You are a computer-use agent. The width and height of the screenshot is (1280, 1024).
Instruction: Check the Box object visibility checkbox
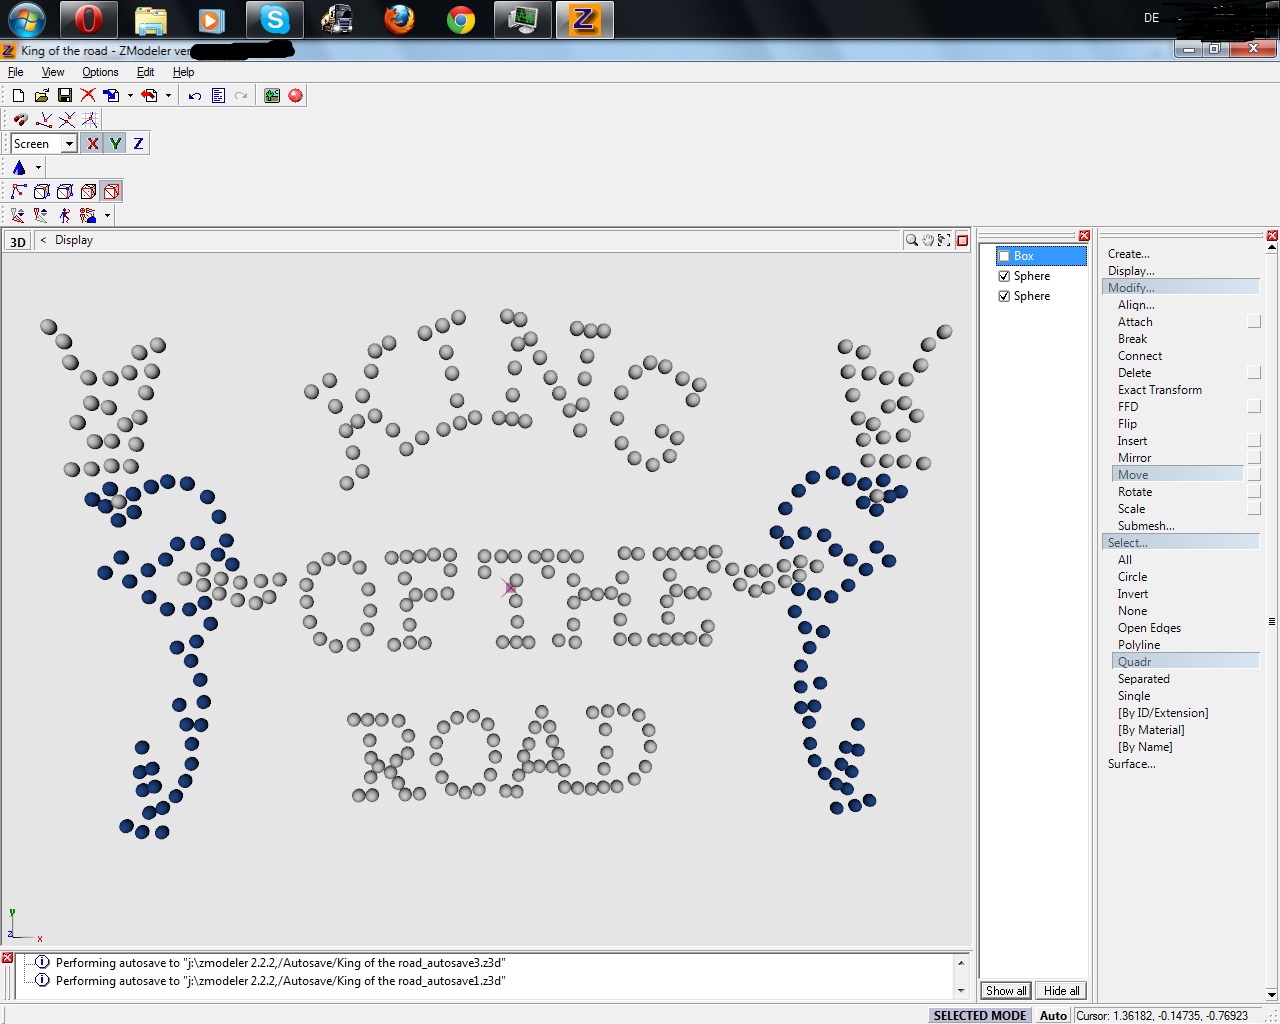pos(1004,256)
